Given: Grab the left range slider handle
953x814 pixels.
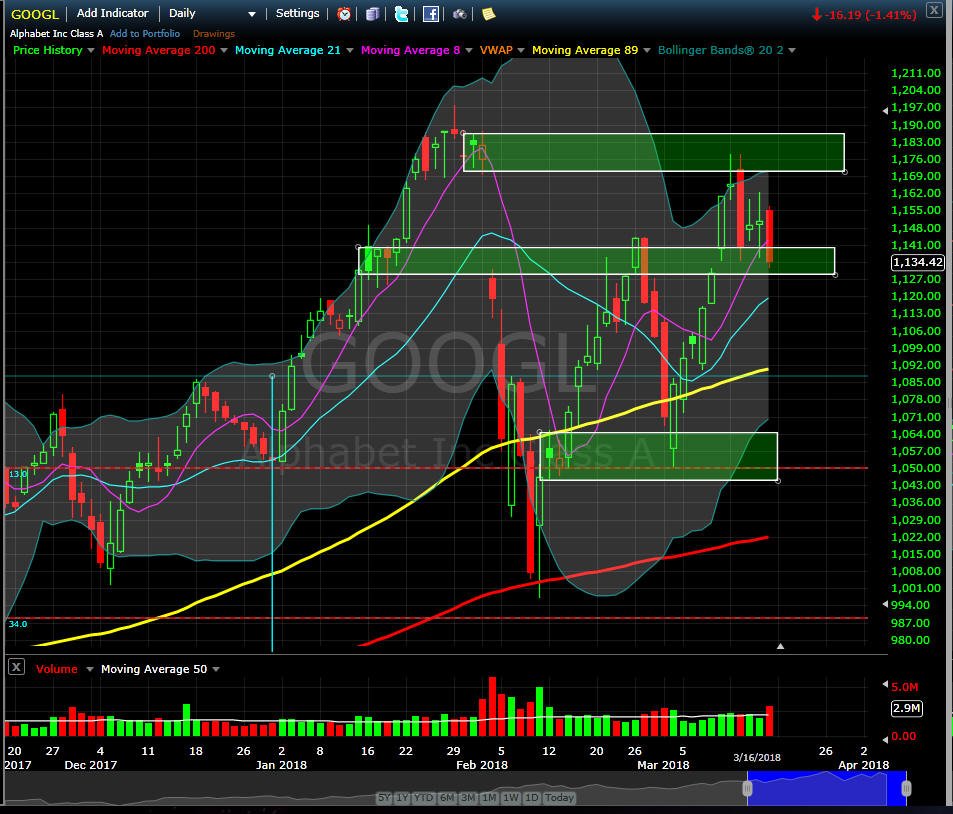Looking at the screenshot, I should click(748, 788).
